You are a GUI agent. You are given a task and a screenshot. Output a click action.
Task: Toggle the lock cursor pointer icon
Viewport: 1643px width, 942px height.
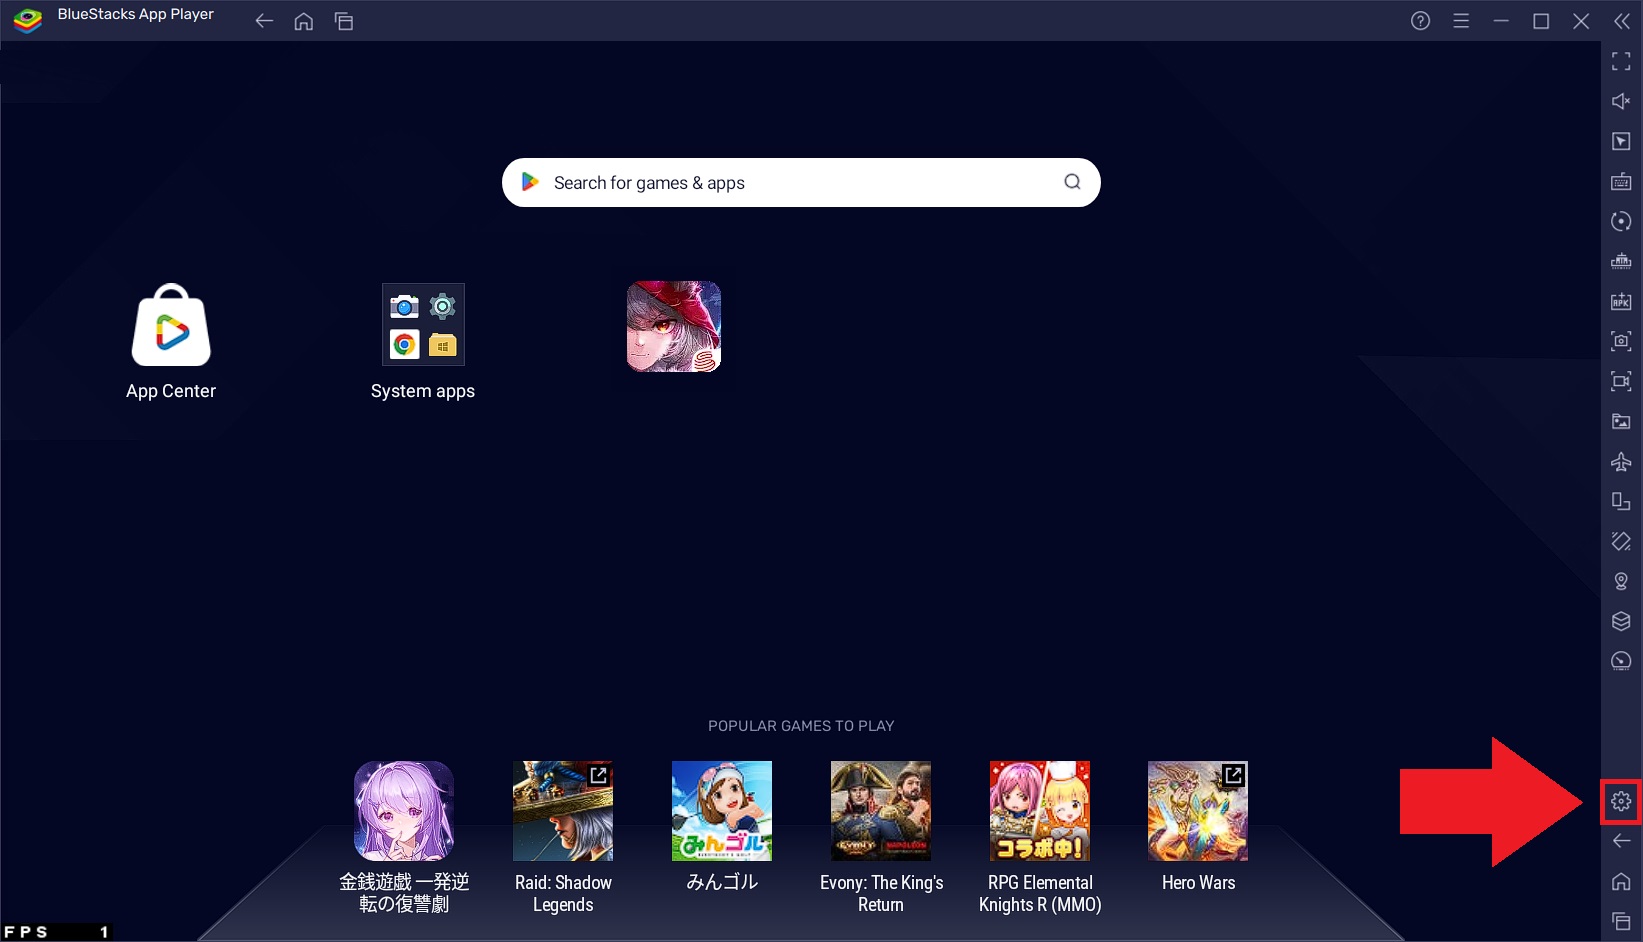click(1621, 141)
